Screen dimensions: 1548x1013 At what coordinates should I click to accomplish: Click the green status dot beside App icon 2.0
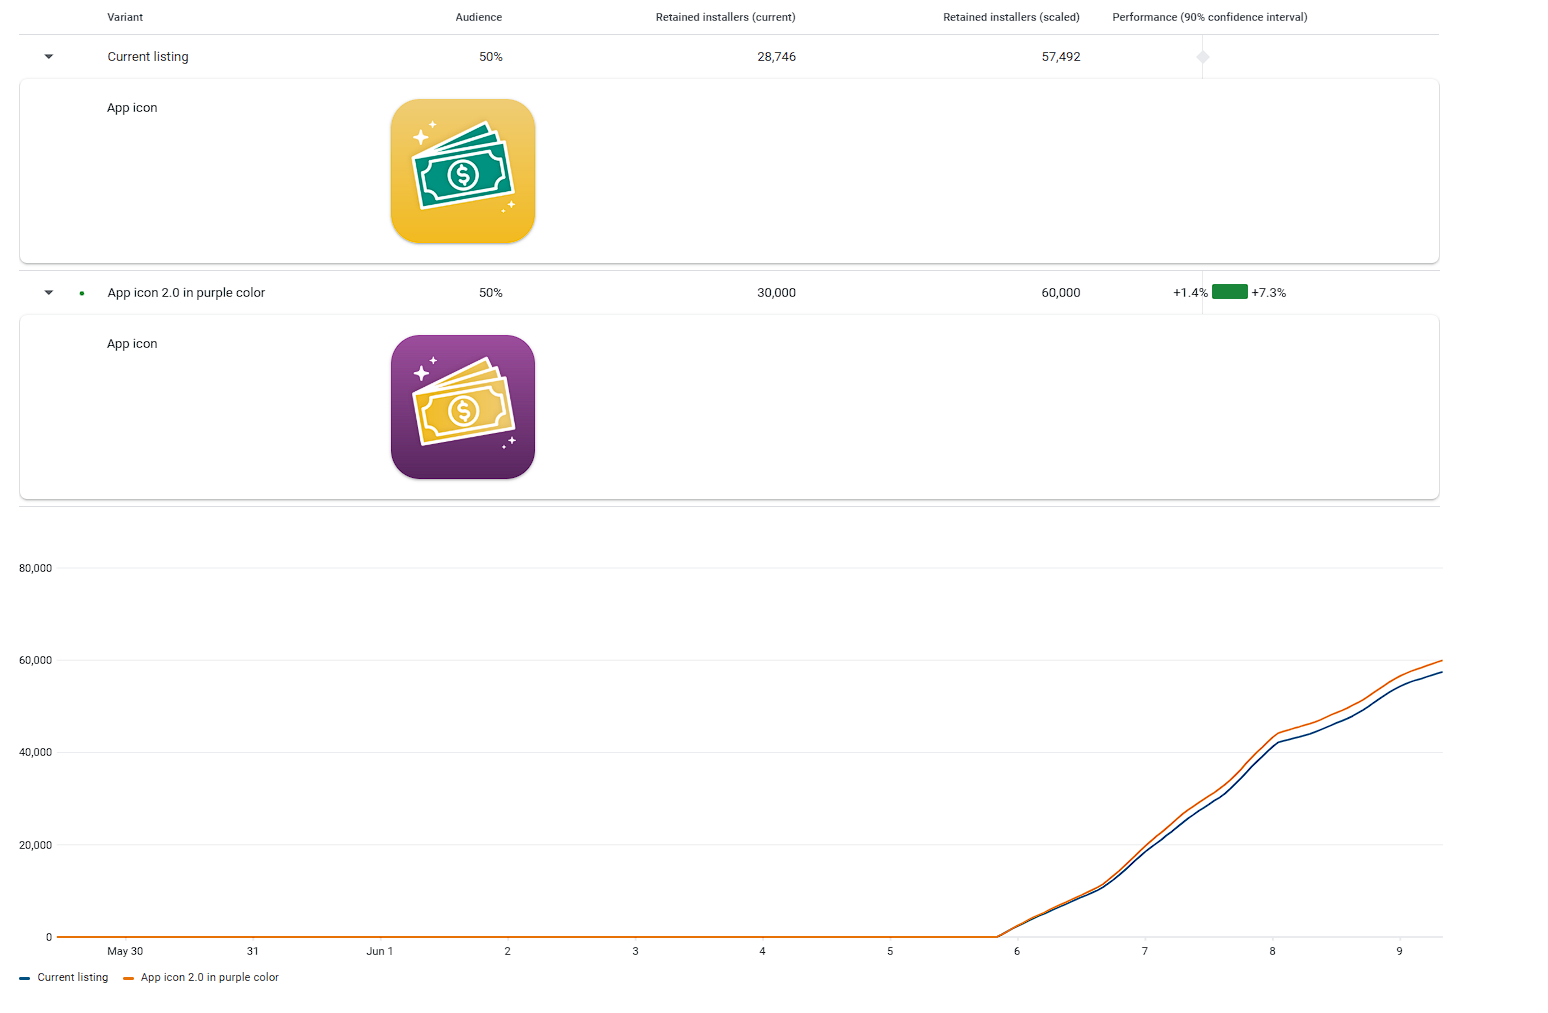pos(82,293)
